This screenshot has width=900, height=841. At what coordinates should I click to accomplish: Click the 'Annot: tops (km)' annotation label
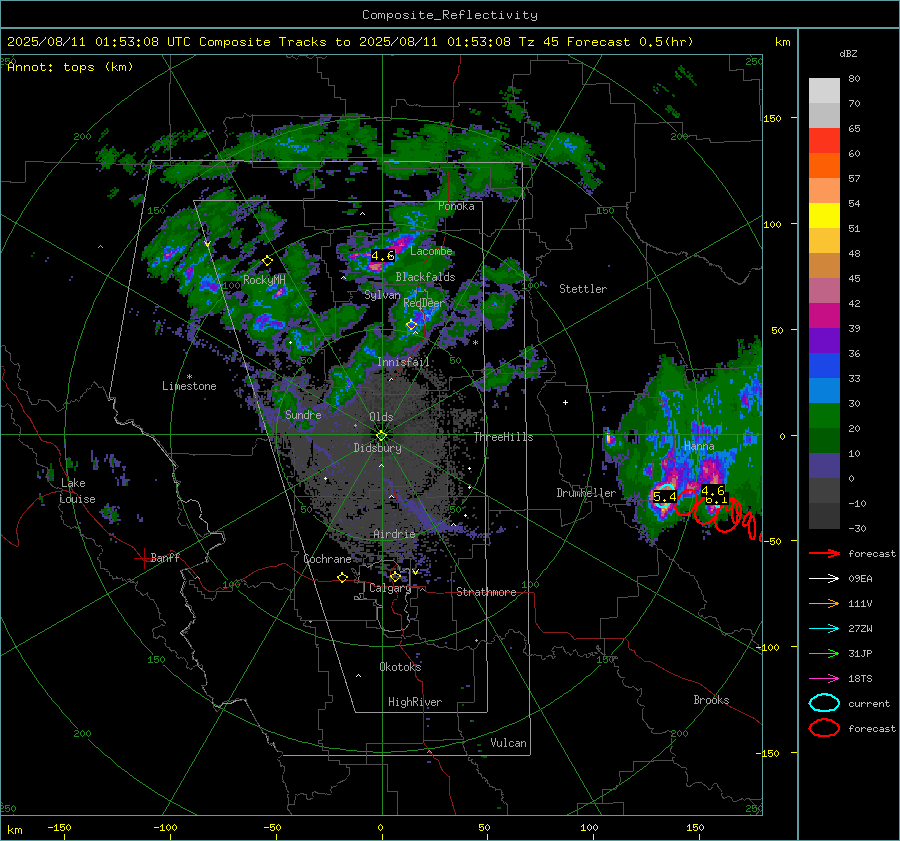tap(70, 67)
